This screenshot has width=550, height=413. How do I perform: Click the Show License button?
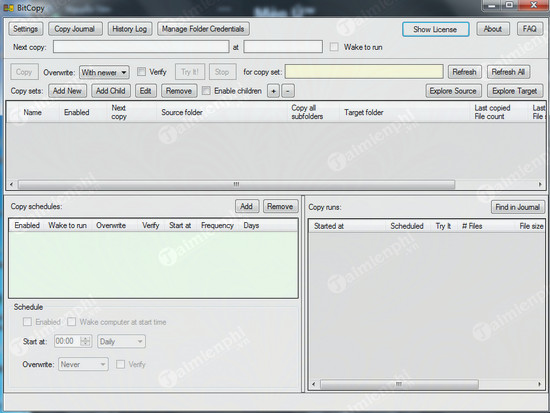click(x=435, y=29)
